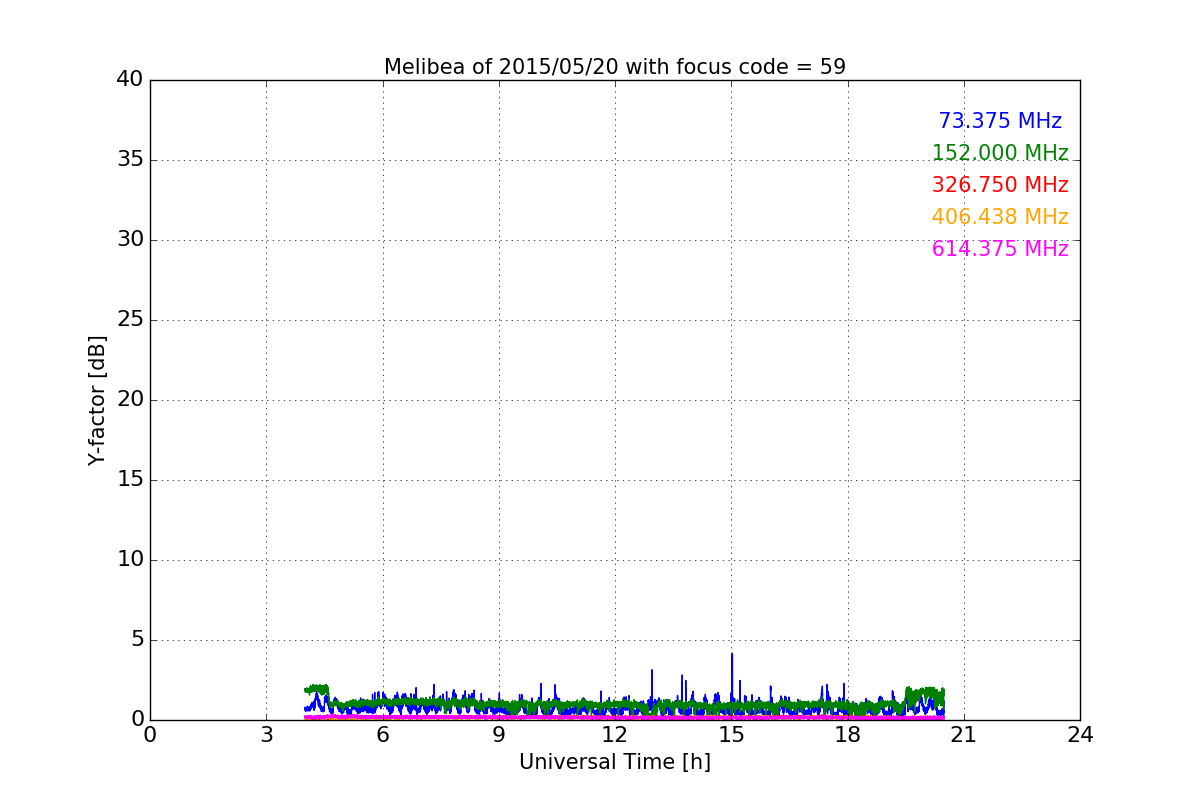Click the x-axis tick label 6
This screenshot has height=800, width=1200.
(382, 735)
